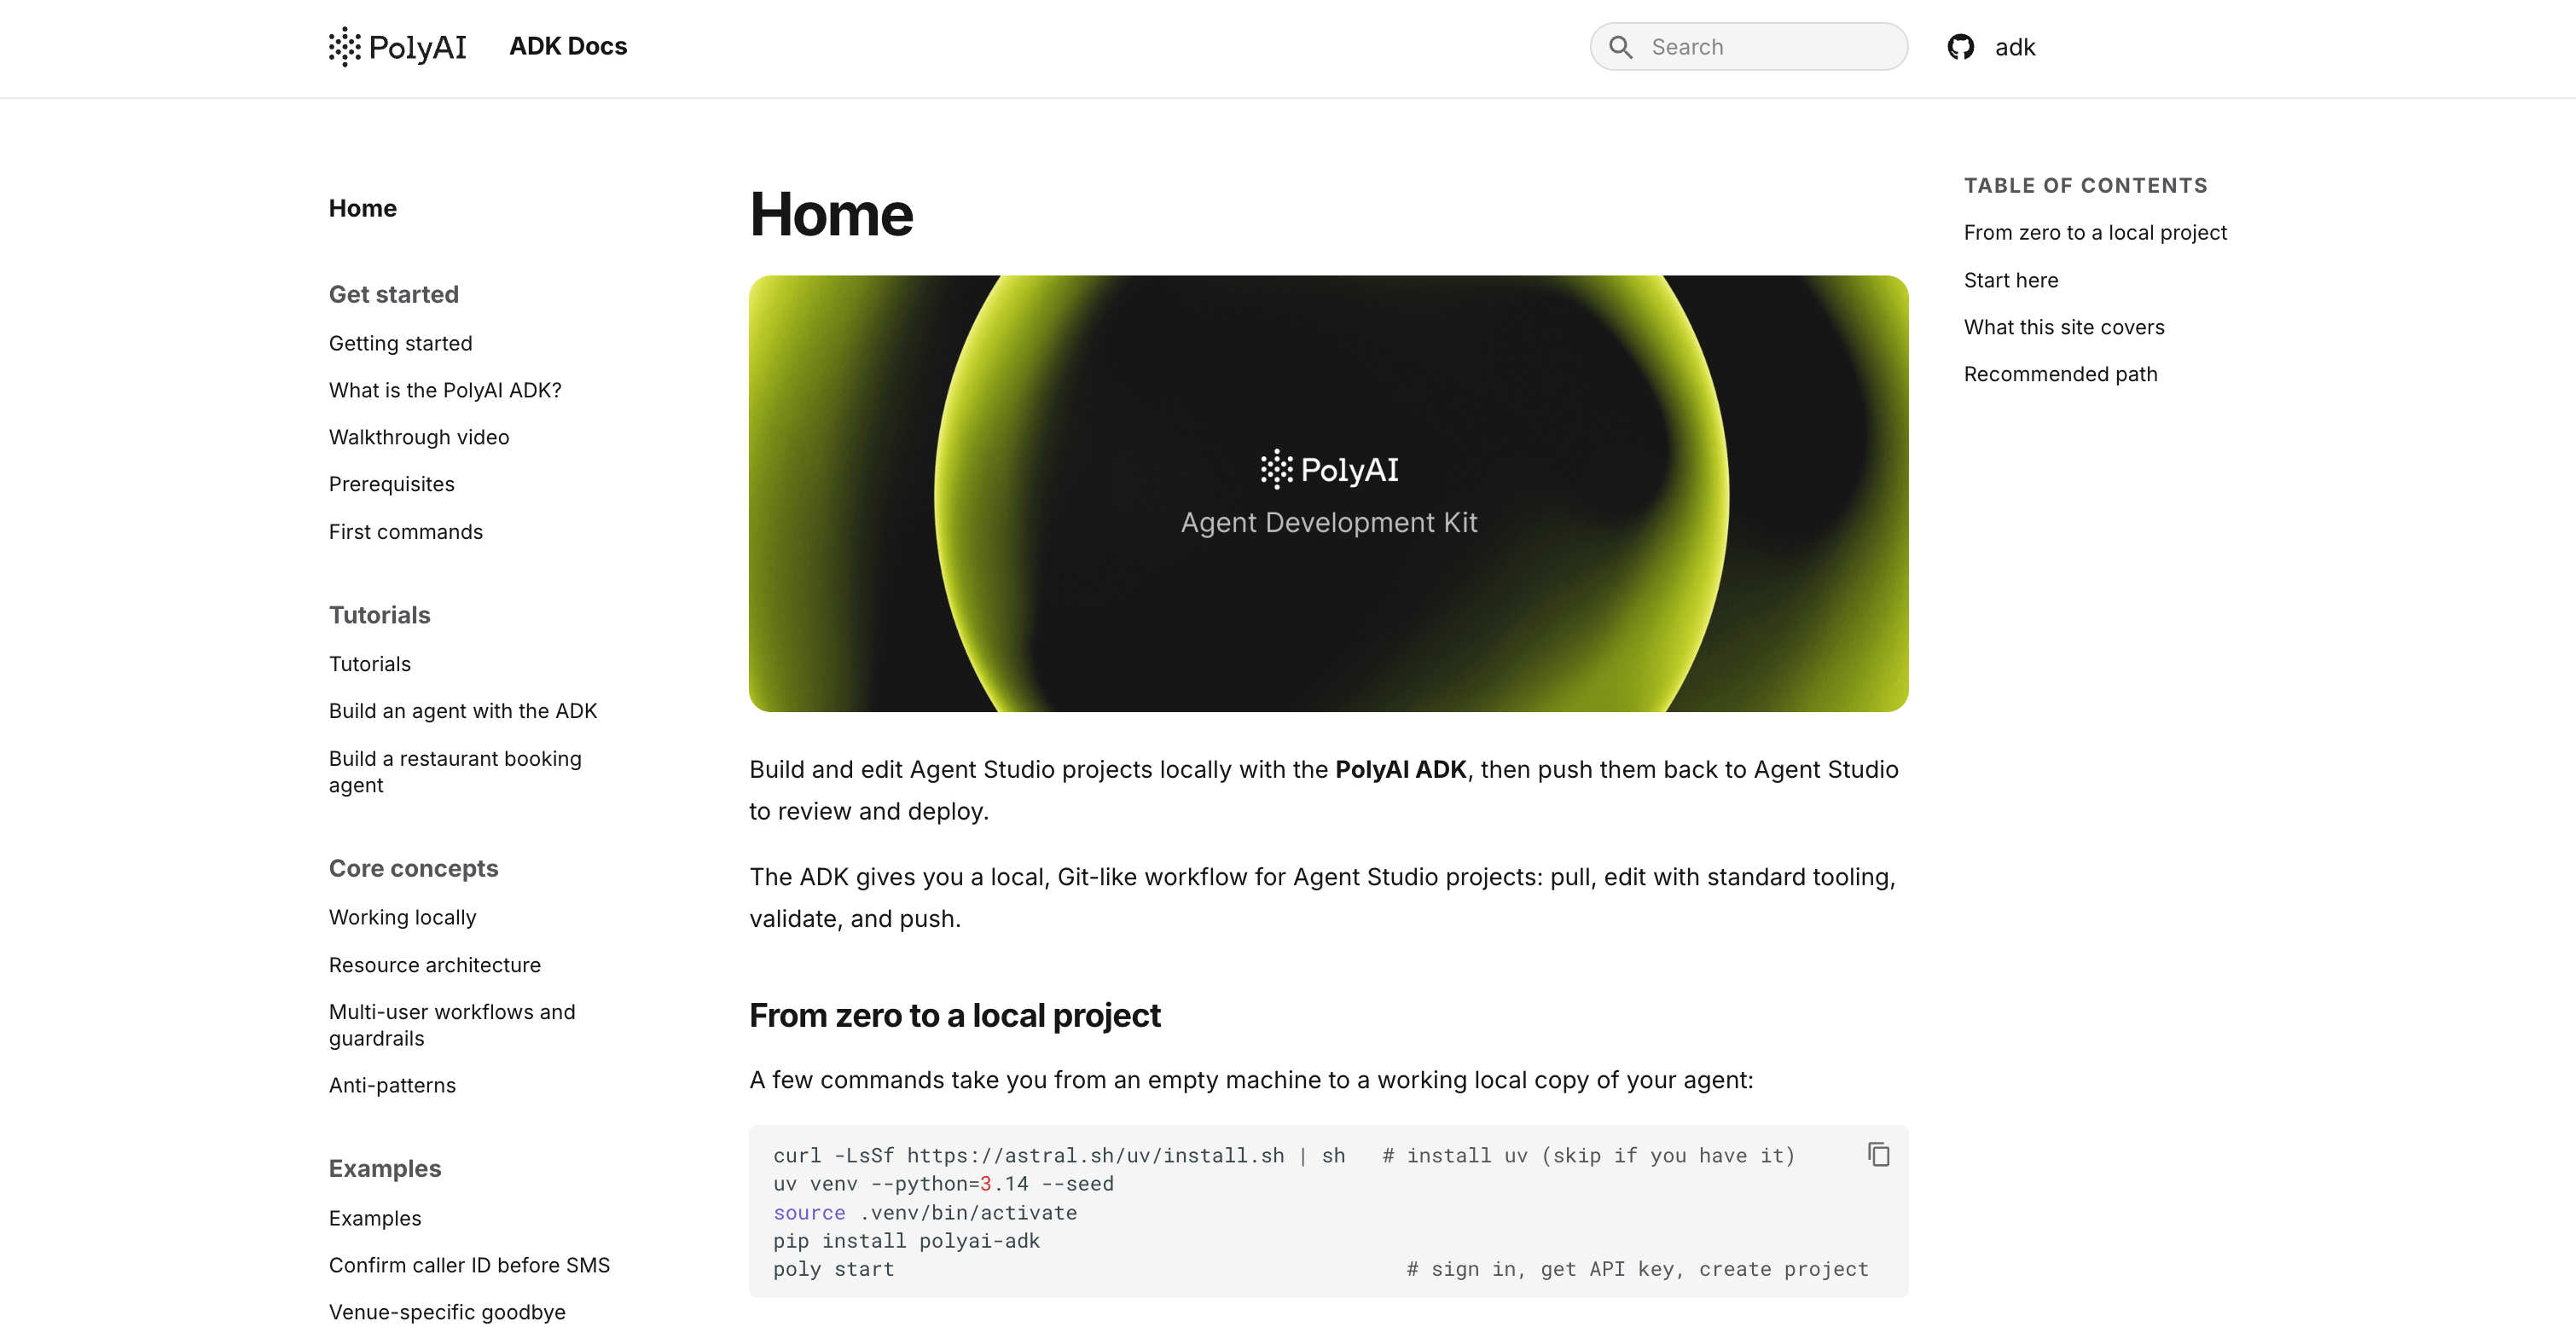
Task: Open the Resource architecture page
Action: (435, 965)
